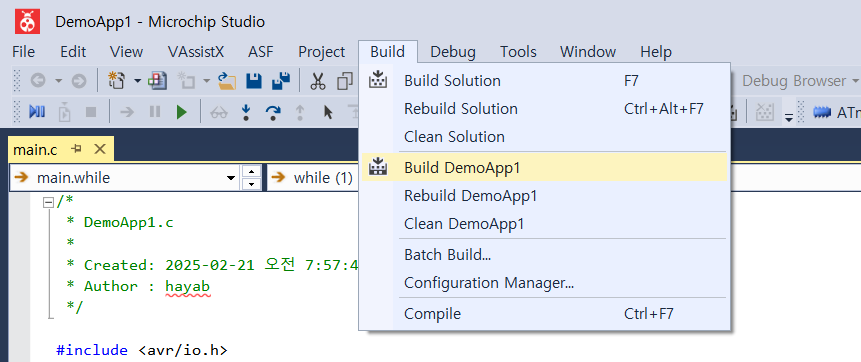861x362 pixels.
Task: Select Build DemoApp1 menu entry
Action: click(544, 168)
